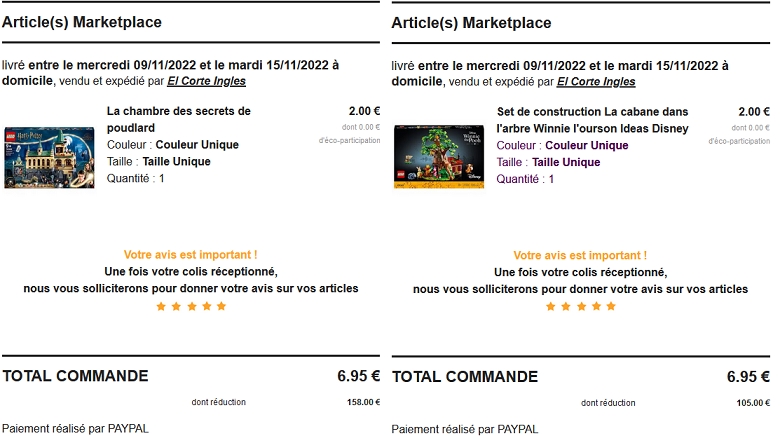This screenshot has height=436, width=780.
Task: Select 'Set de construction La cabane dans' title
Action: click(592, 112)
